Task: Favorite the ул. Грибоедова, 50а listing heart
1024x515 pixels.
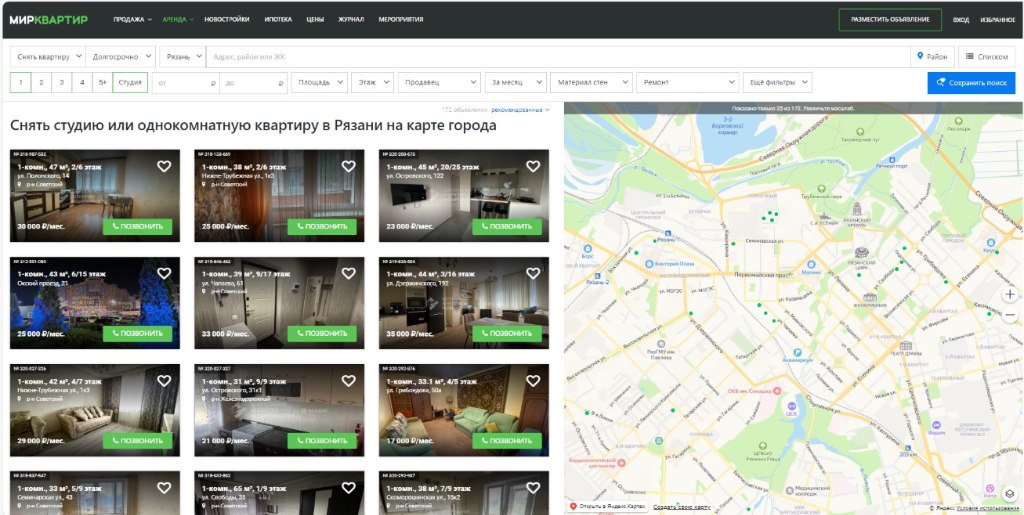Action: 533,381
